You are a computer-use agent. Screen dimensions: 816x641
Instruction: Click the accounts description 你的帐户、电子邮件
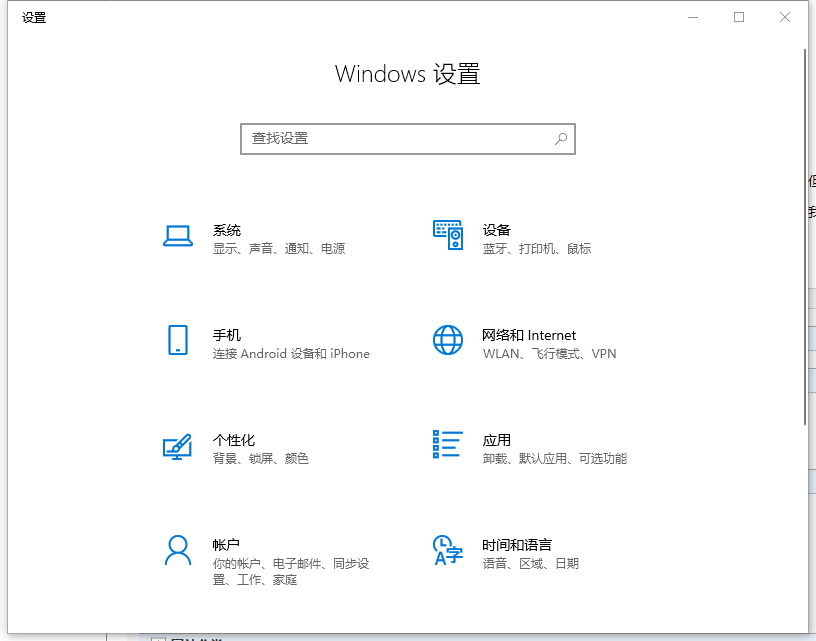[x=291, y=572]
